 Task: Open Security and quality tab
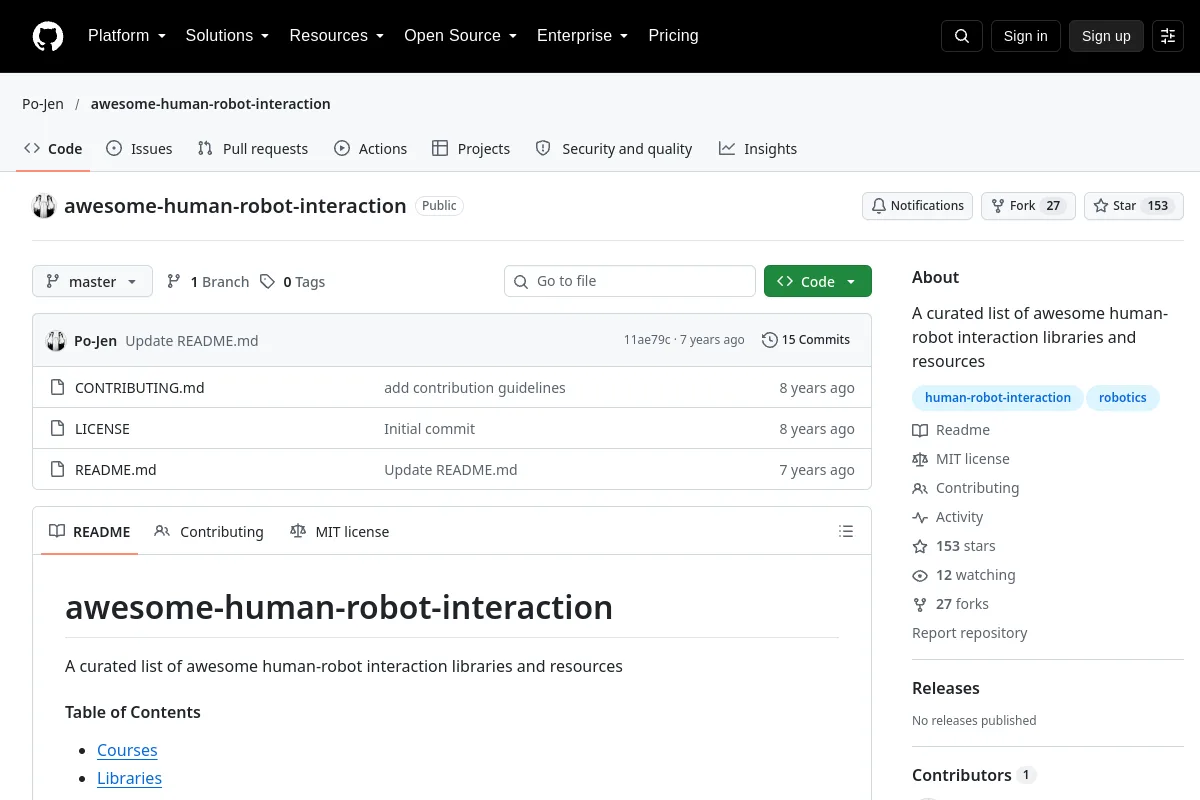tap(614, 148)
